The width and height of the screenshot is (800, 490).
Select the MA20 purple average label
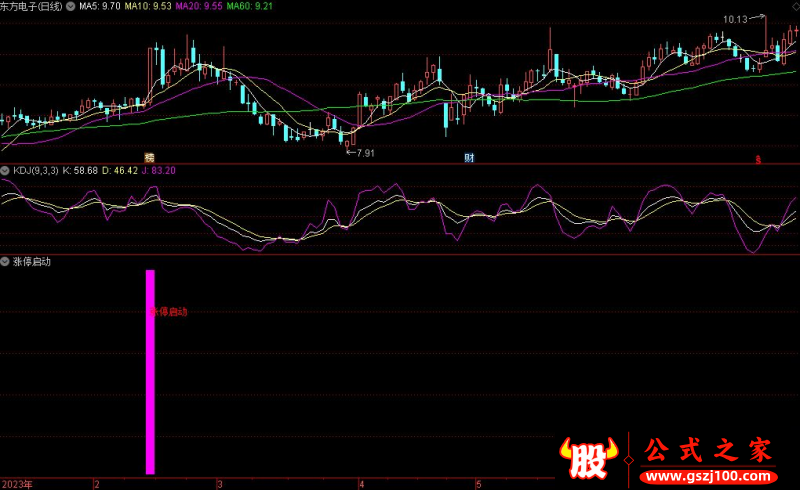pyautogui.click(x=198, y=6)
